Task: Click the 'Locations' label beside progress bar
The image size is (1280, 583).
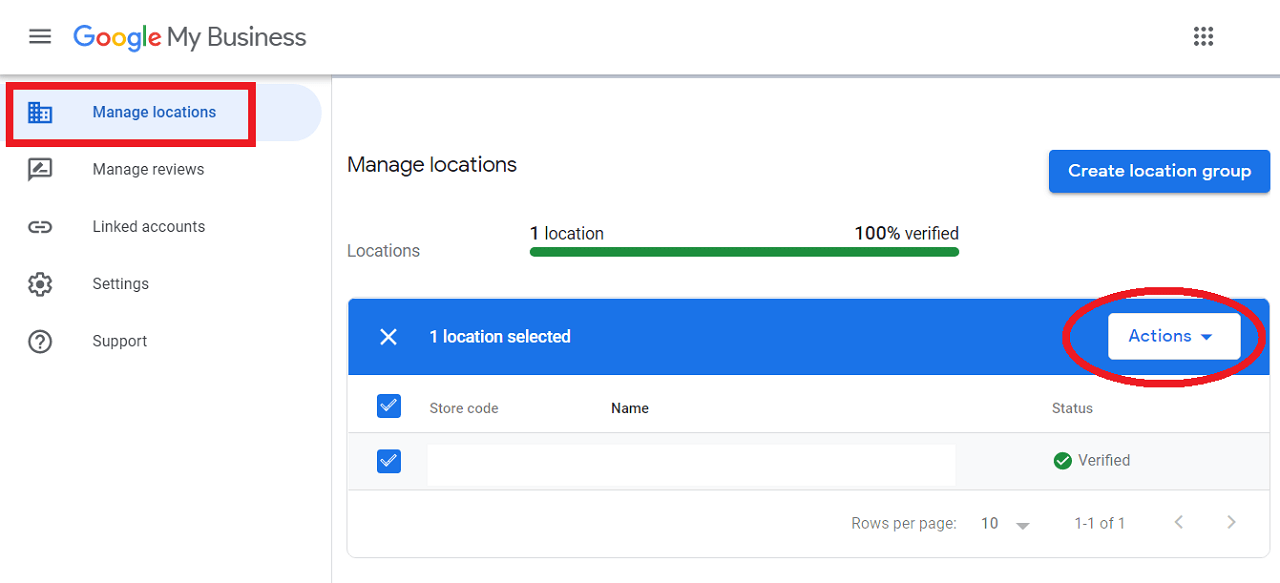Action: click(x=383, y=251)
